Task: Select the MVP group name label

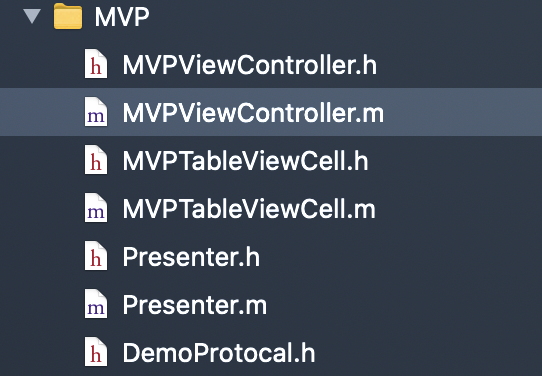Action: (x=122, y=17)
